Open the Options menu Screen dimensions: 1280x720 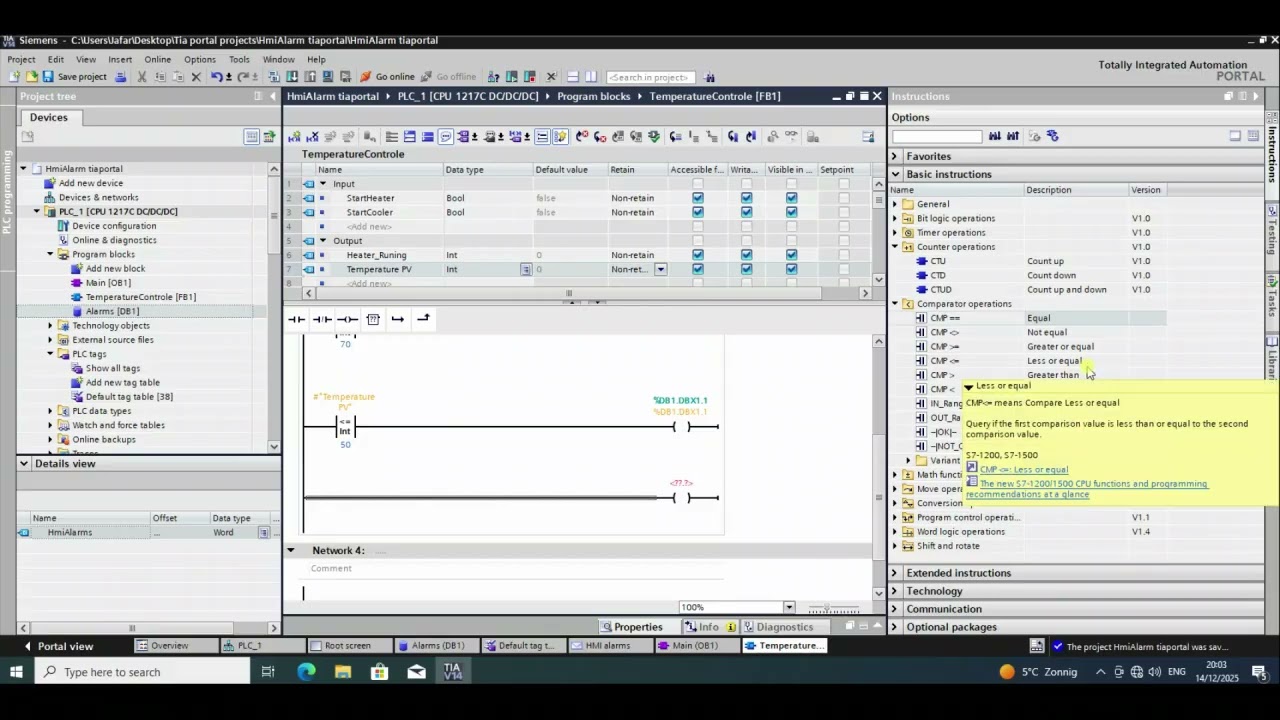pyautogui.click(x=199, y=59)
